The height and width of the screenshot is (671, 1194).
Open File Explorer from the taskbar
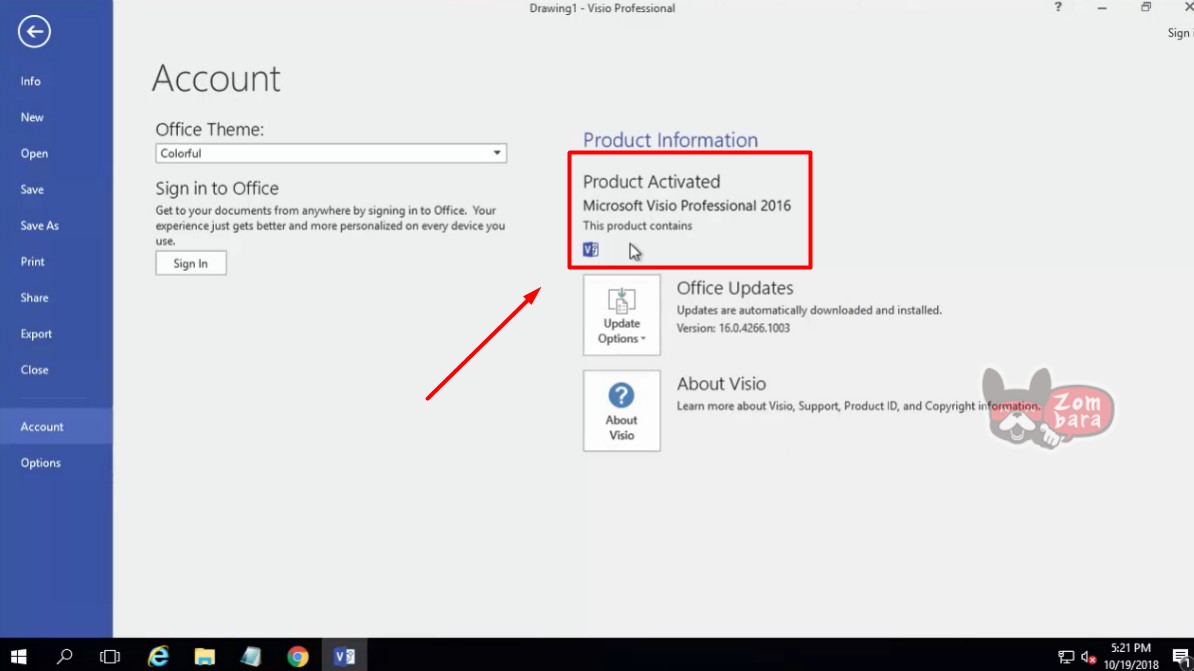pyautogui.click(x=205, y=656)
